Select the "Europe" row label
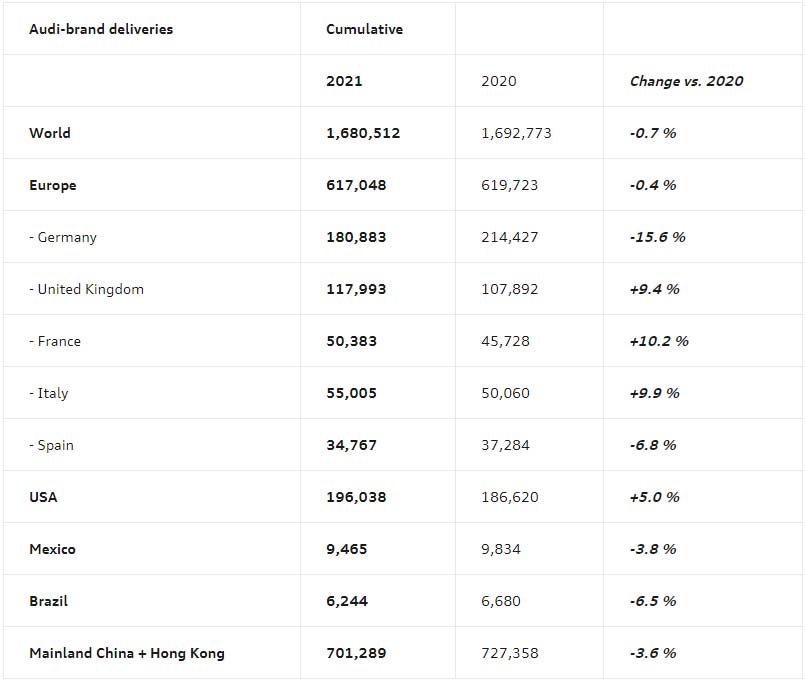This screenshot has width=806, height=682. pyautogui.click(x=53, y=185)
